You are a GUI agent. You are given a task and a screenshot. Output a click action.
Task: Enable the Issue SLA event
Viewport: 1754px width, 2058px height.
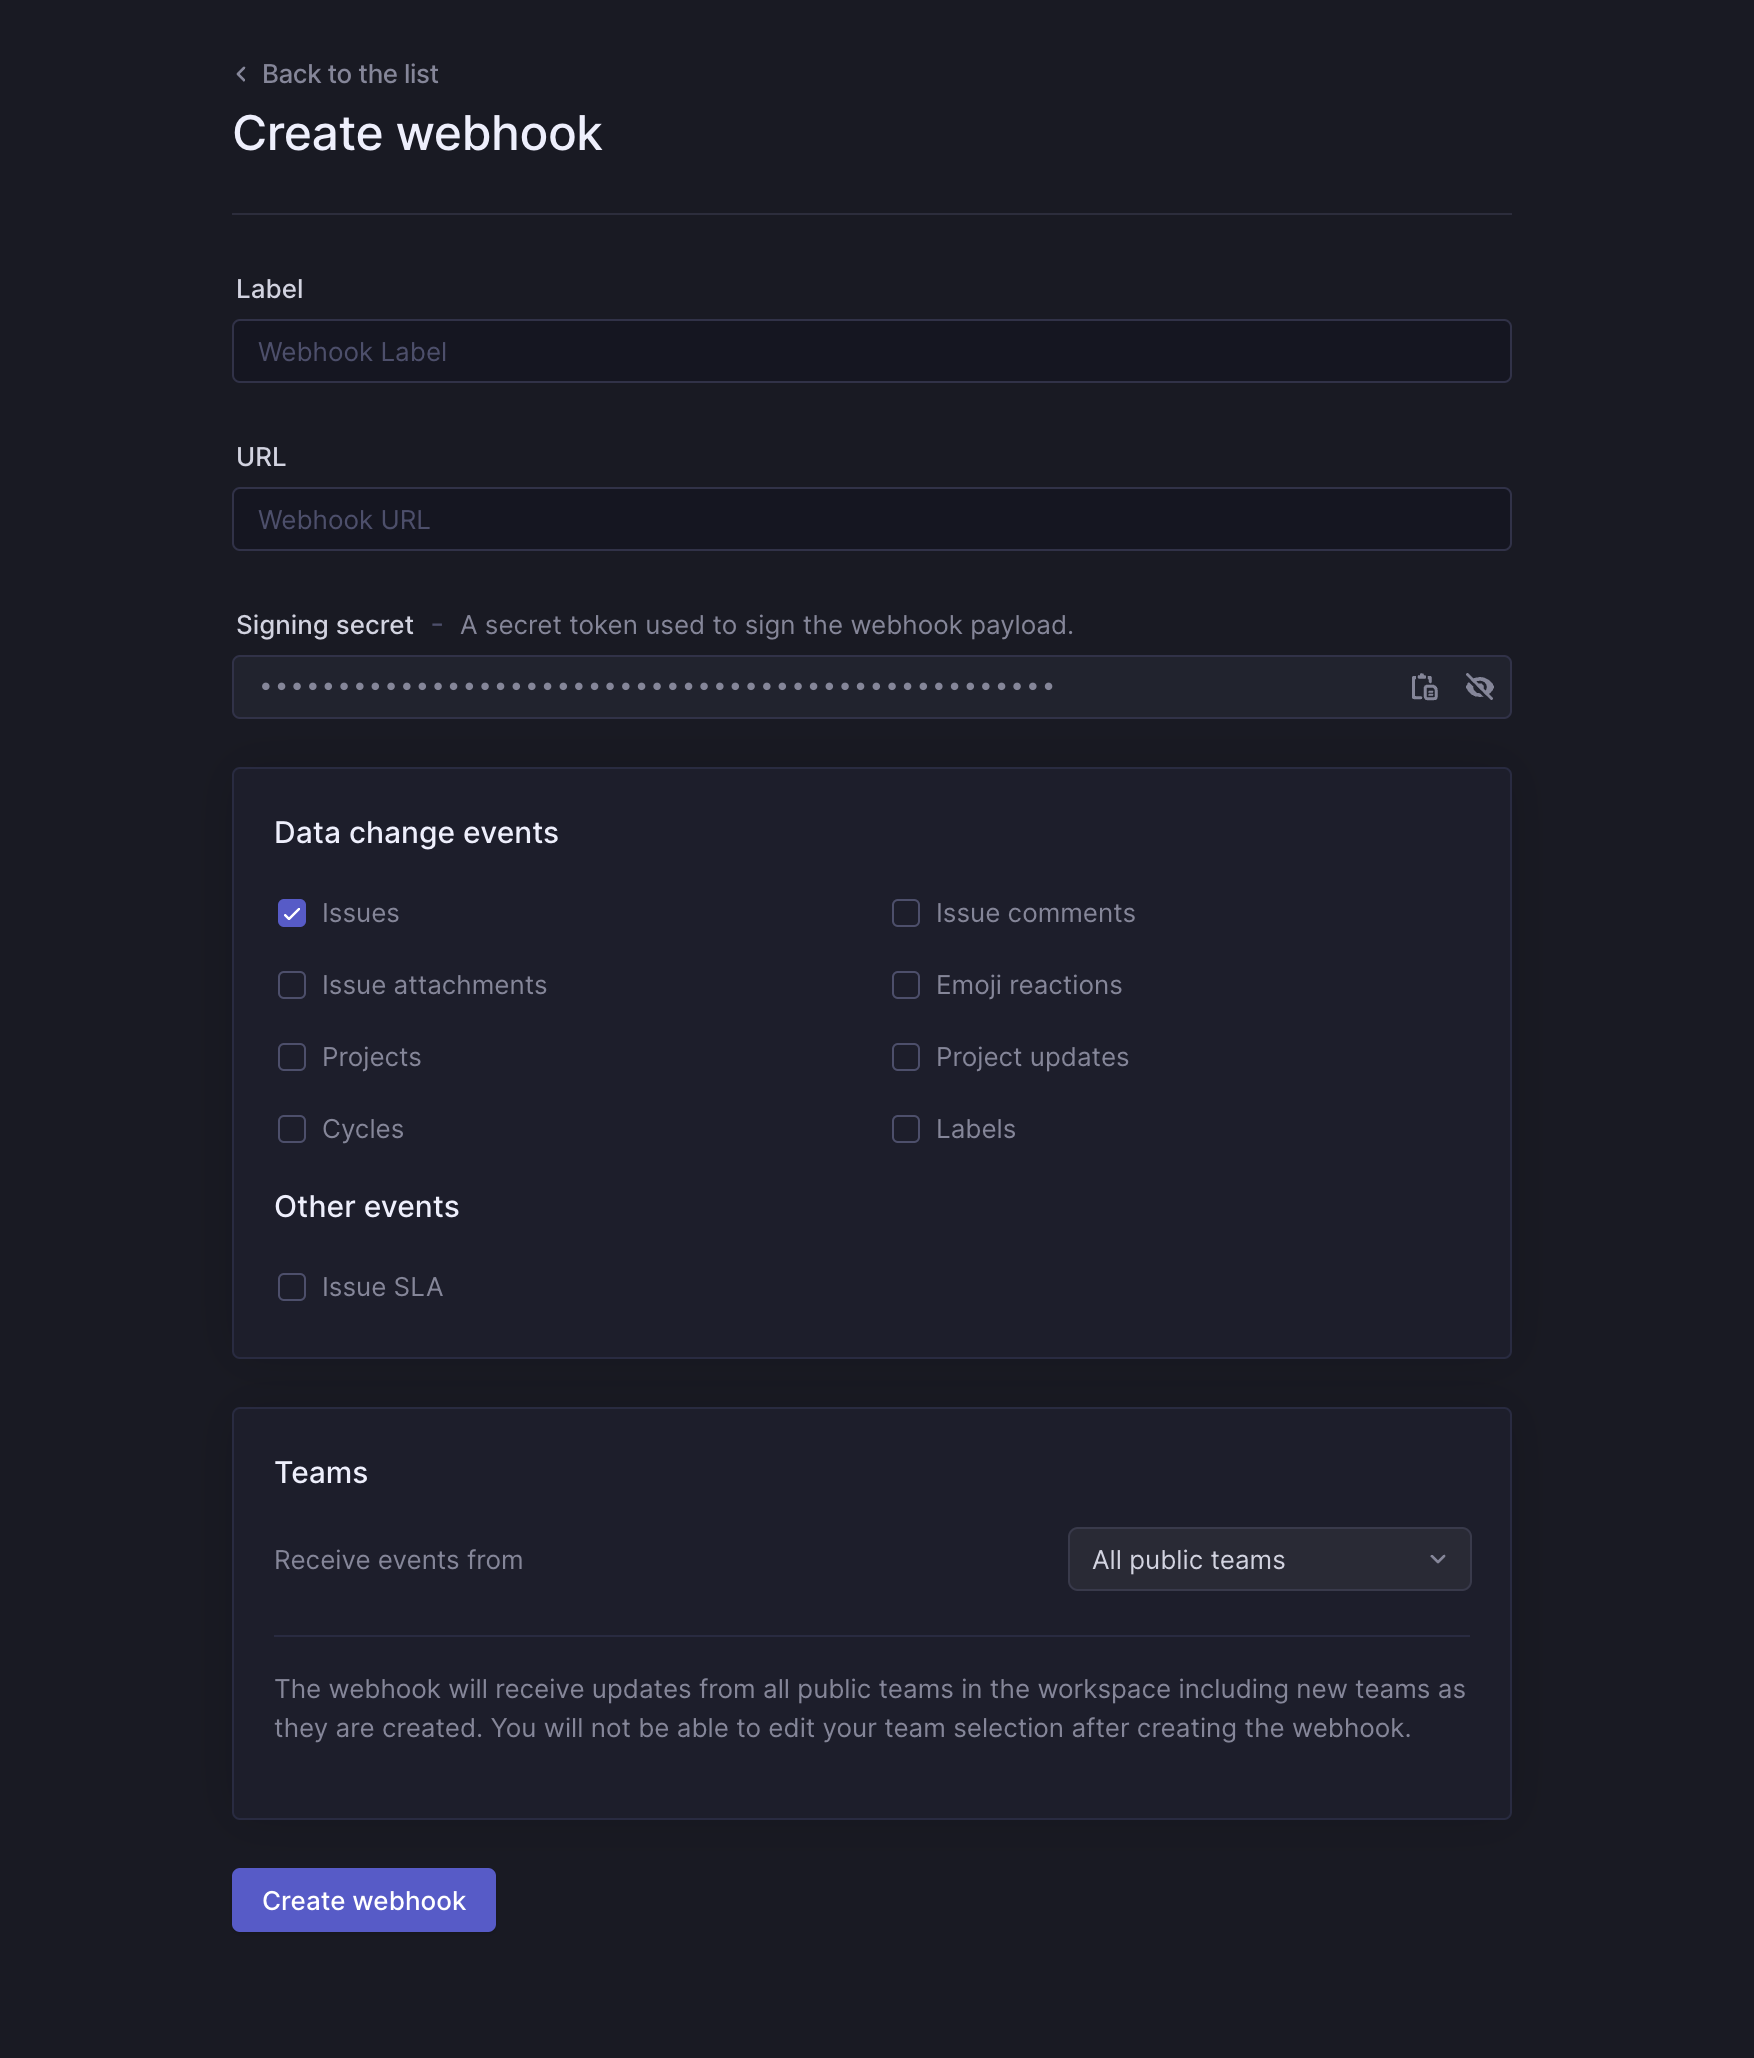(x=291, y=1287)
